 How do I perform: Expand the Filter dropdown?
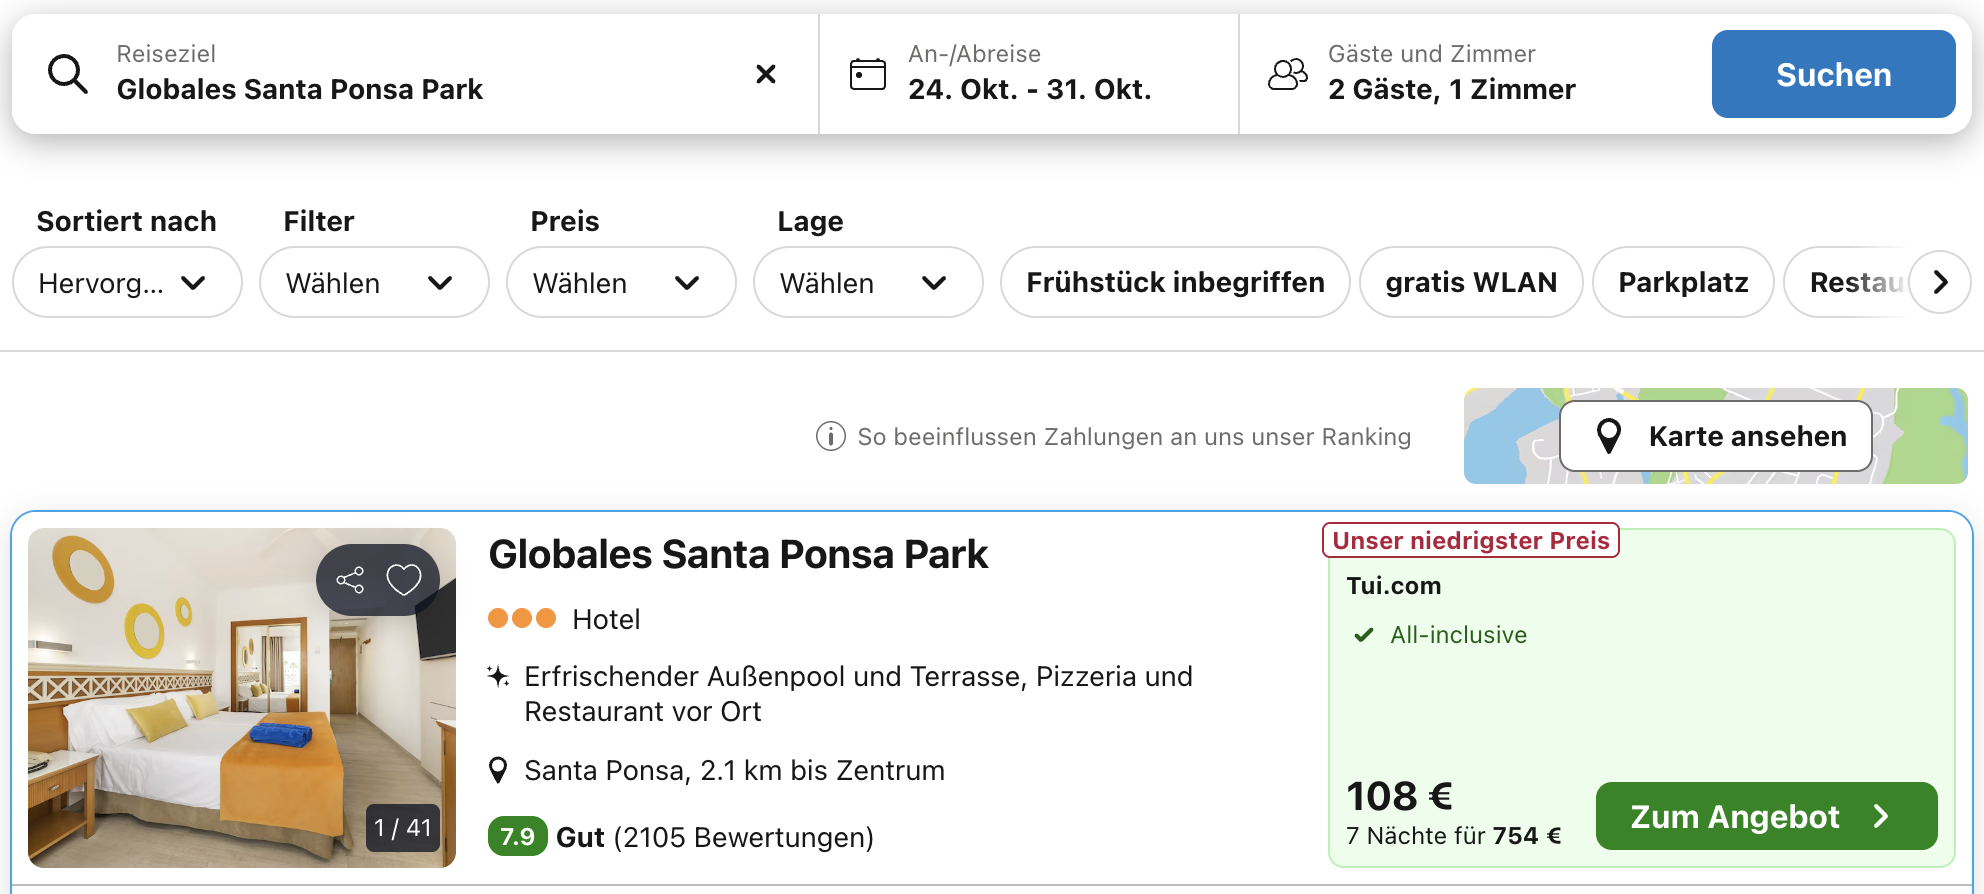pyautogui.click(x=373, y=283)
